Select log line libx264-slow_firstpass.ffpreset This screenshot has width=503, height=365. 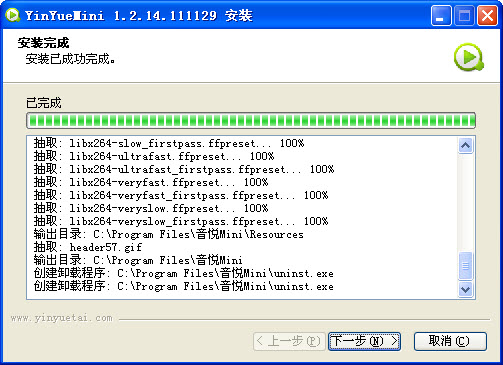[169, 143]
